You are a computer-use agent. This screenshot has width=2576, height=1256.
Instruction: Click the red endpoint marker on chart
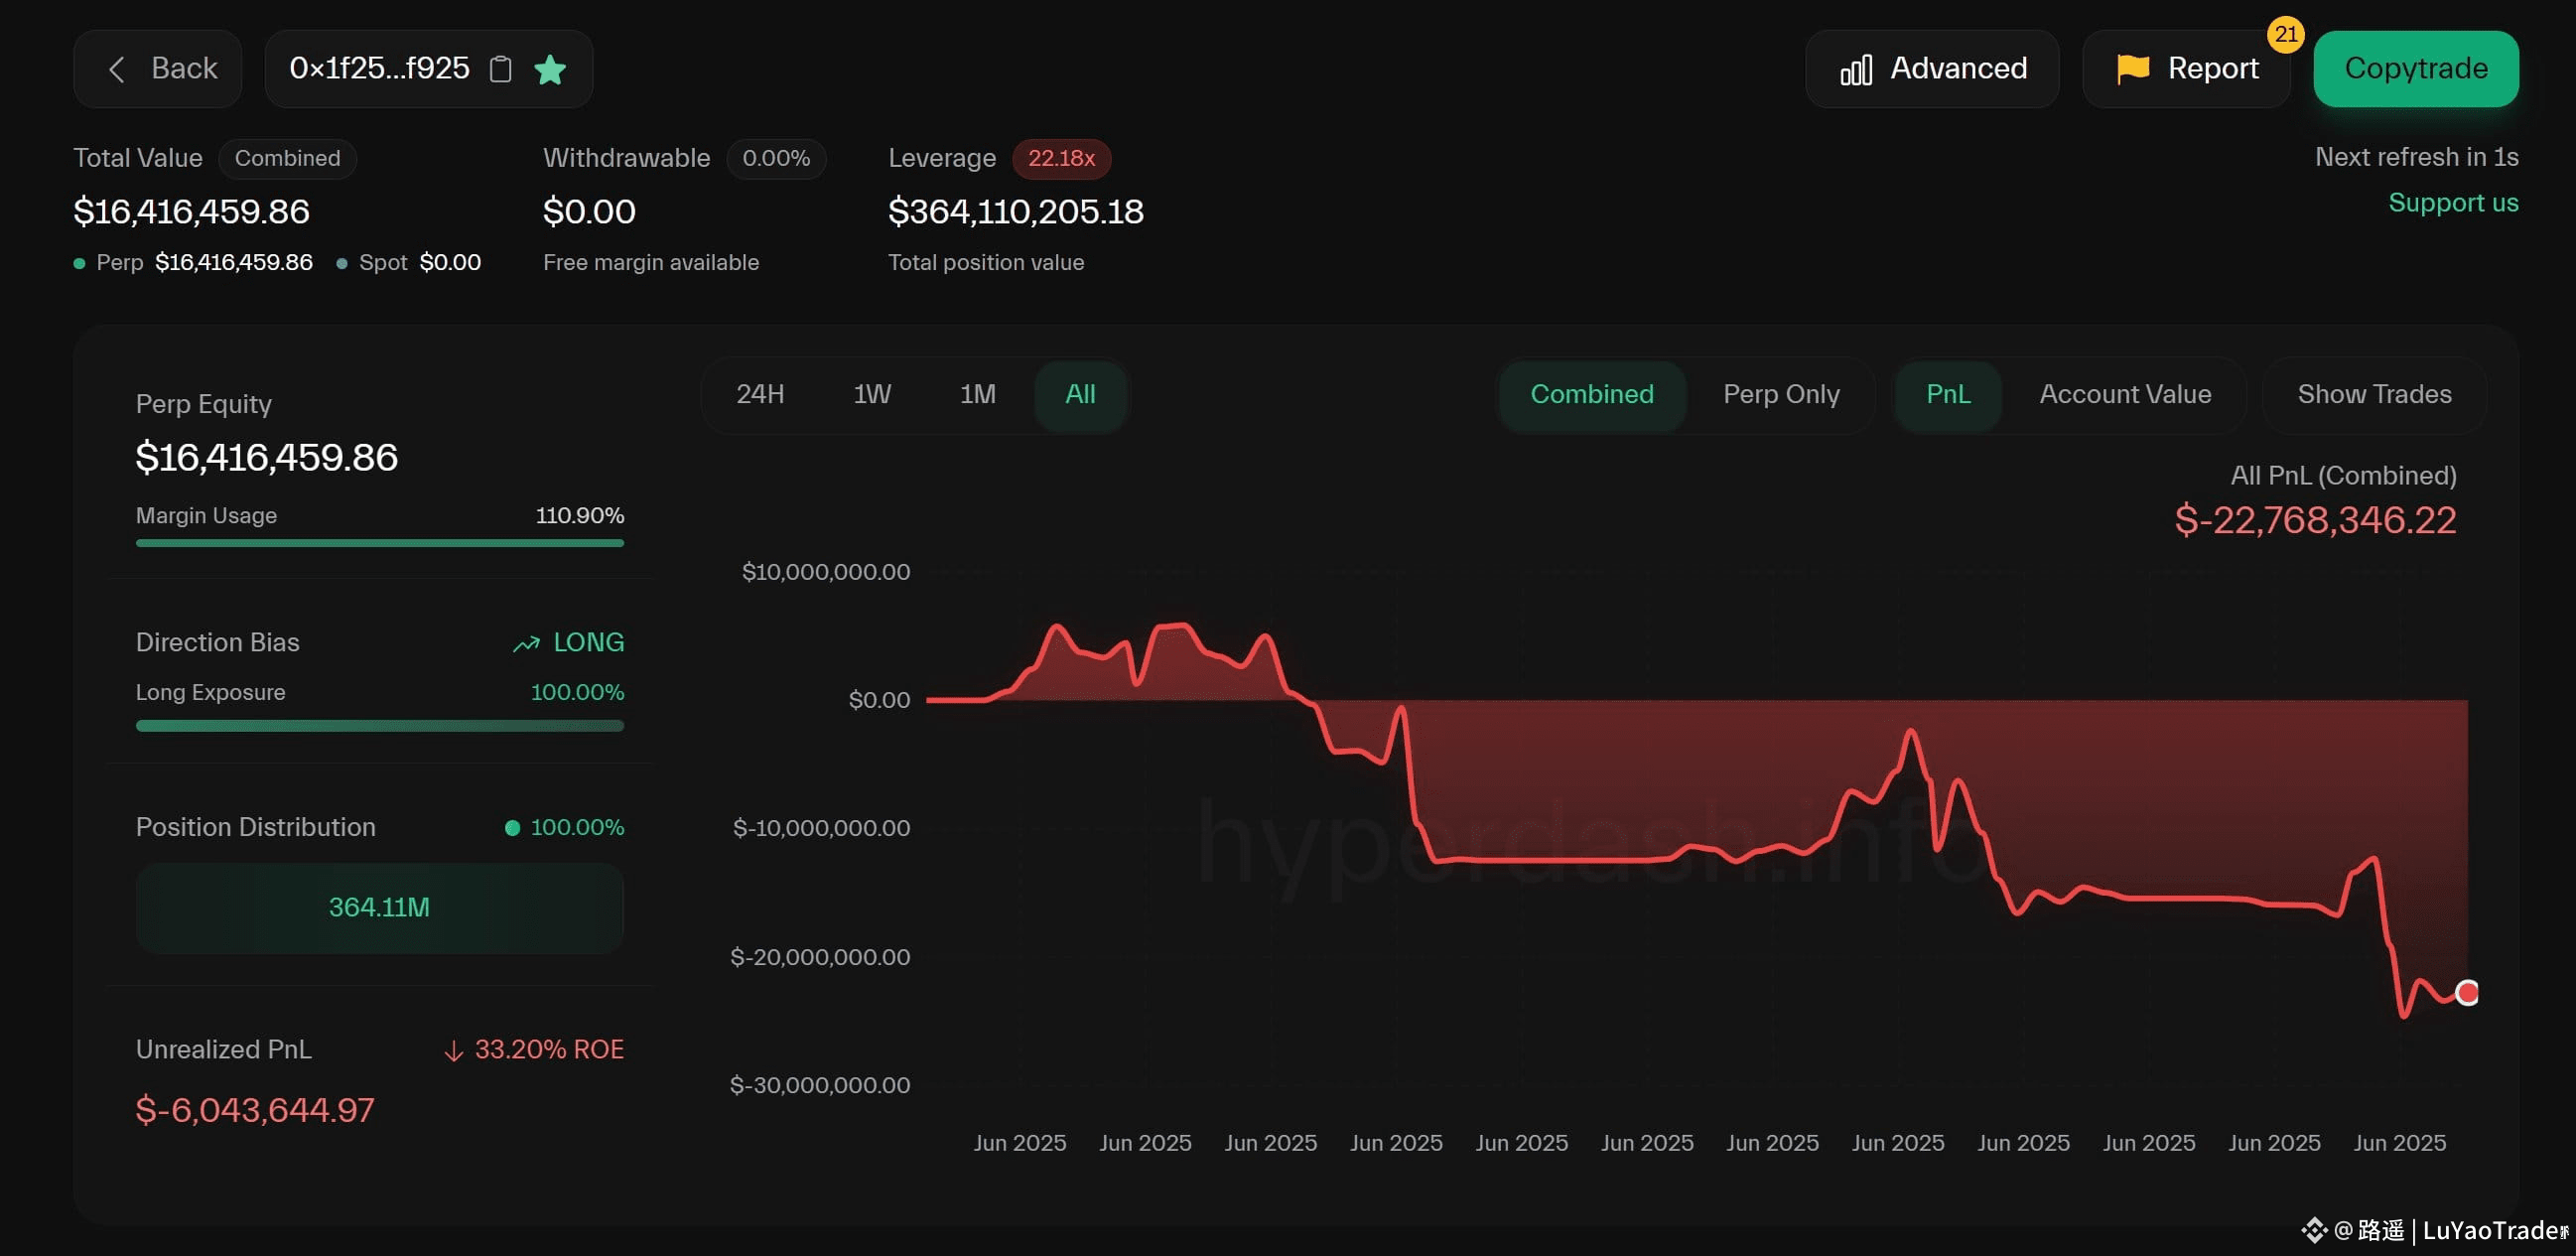[2467, 993]
